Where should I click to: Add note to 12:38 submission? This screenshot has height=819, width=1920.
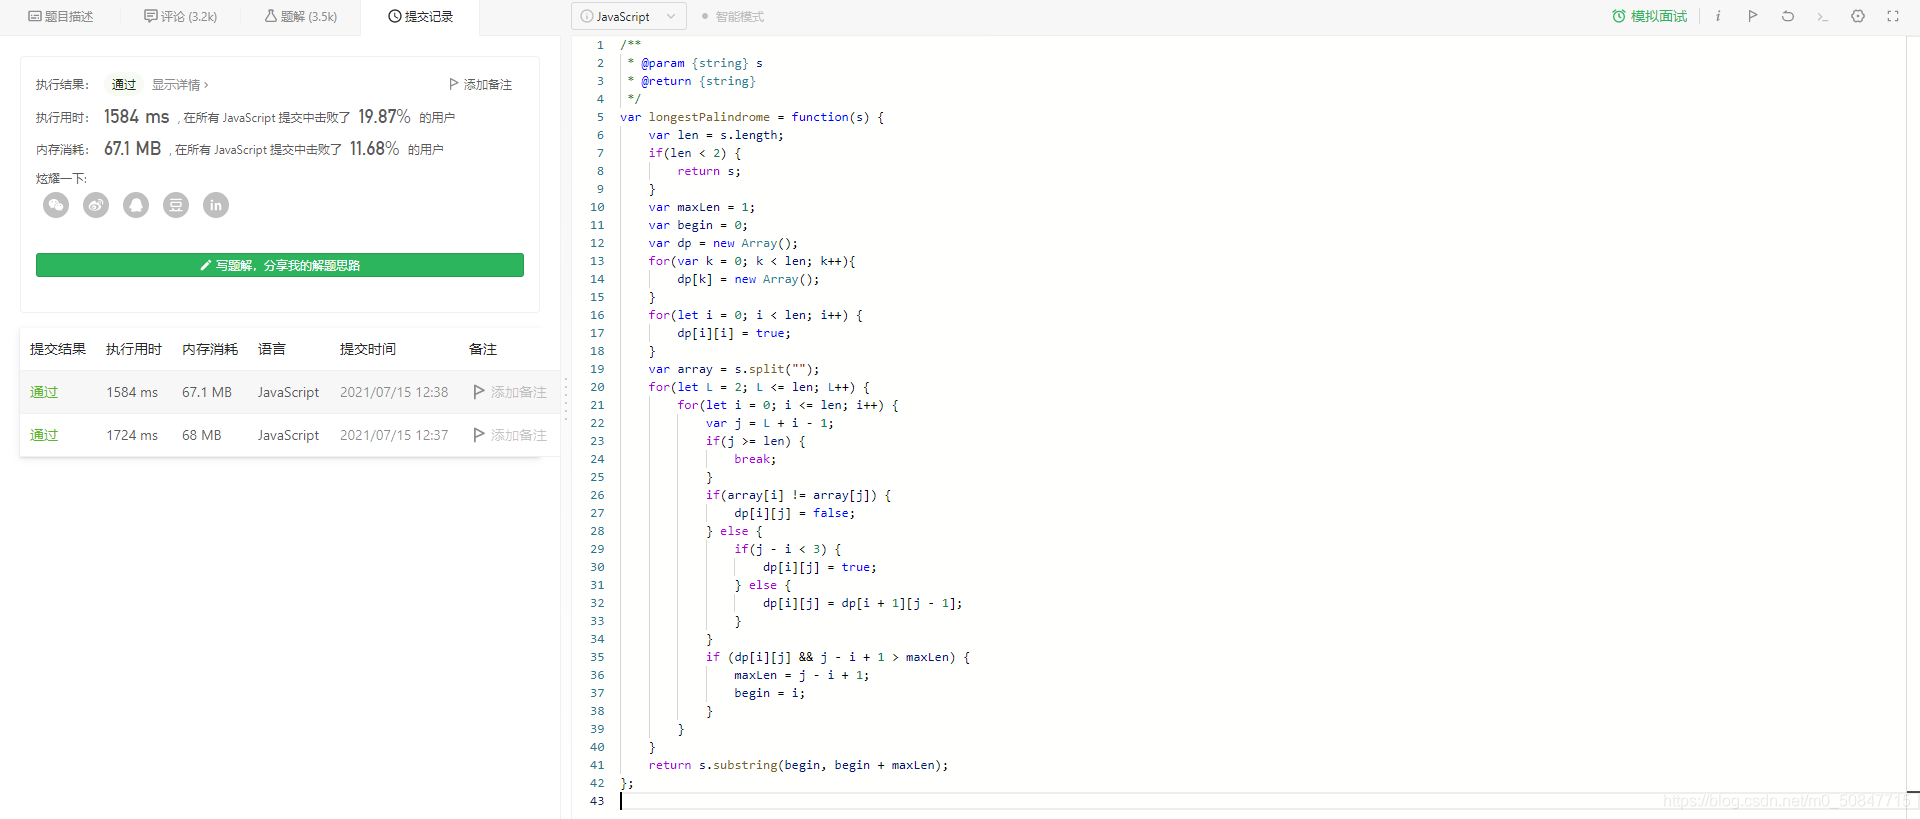(510, 392)
